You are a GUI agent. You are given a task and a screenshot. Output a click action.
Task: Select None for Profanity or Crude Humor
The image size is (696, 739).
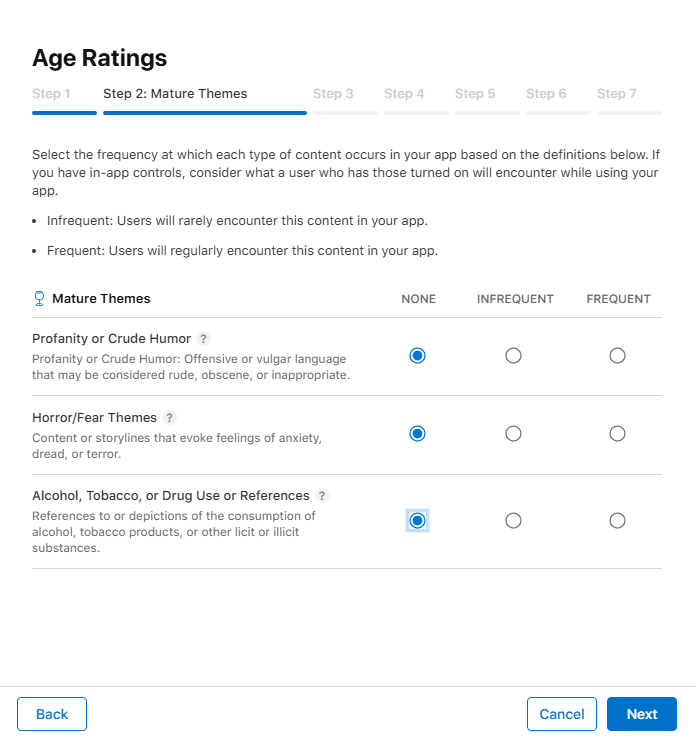(418, 355)
